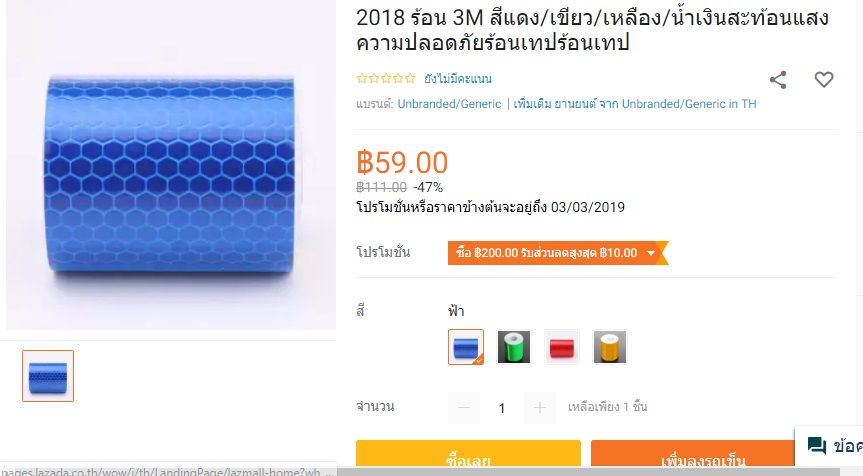Screen dimensions: 863x476
Task: Select the green tape color option
Action: 514,347
